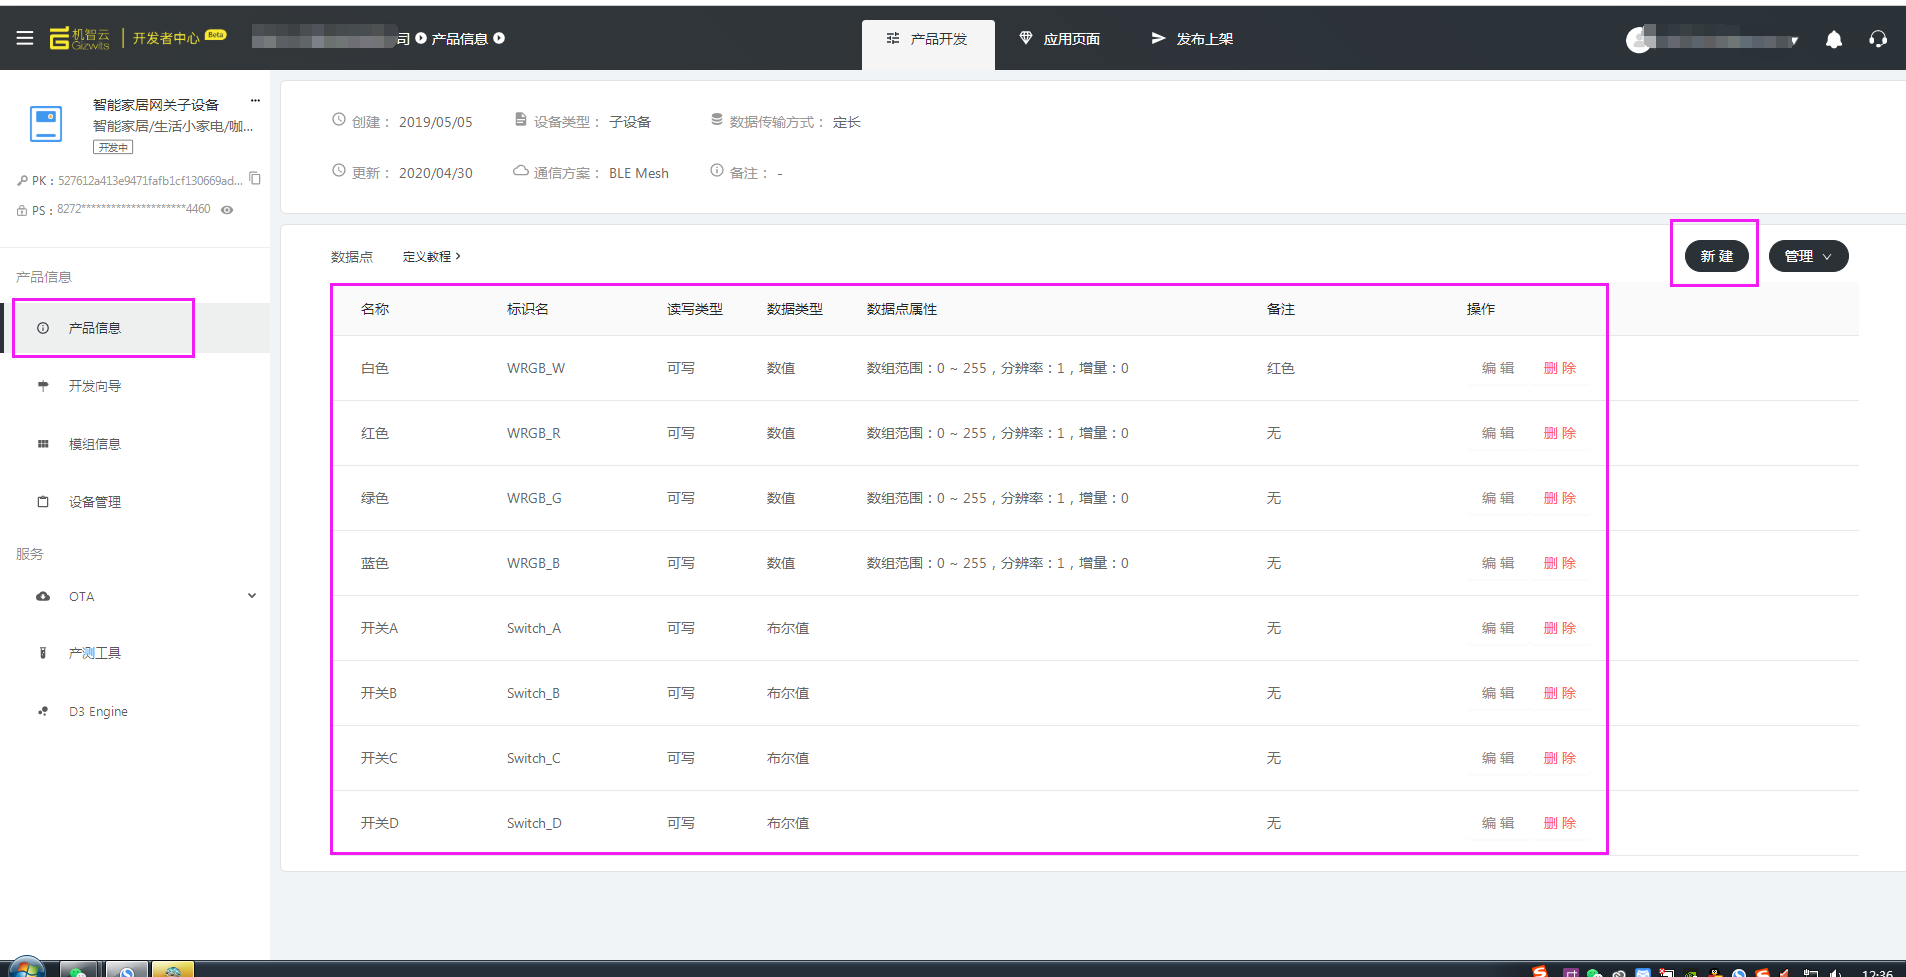The width and height of the screenshot is (1906, 977).
Task: Delete the 开关A data point
Action: (x=1560, y=628)
